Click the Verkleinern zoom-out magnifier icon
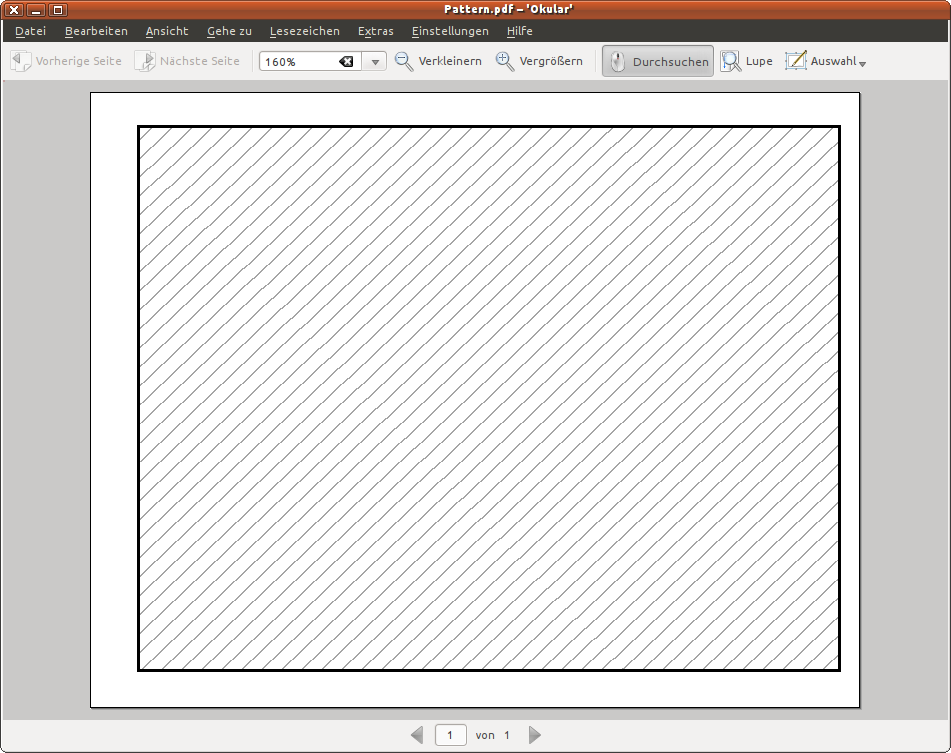This screenshot has height=753, width=951. pos(404,61)
